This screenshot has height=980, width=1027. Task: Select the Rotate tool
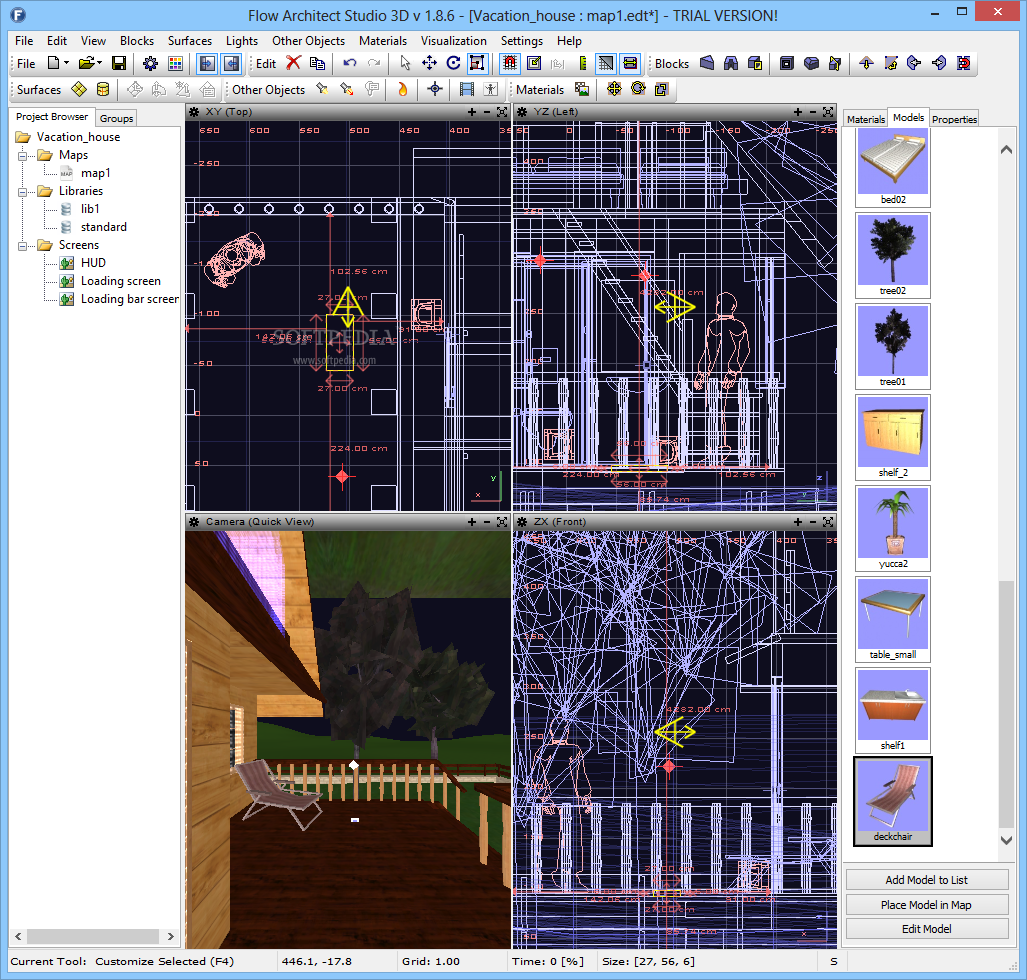pyautogui.click(x=453, y=63)
